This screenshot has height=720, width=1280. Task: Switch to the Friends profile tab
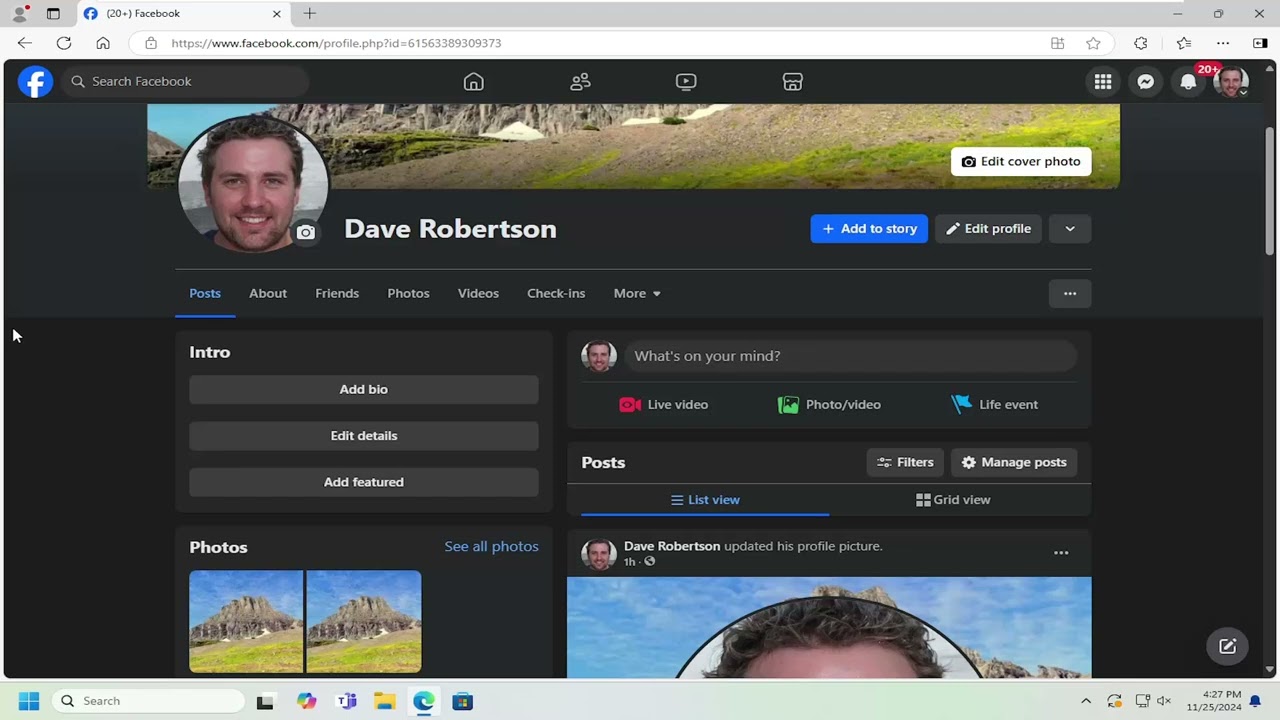point(337,293)
